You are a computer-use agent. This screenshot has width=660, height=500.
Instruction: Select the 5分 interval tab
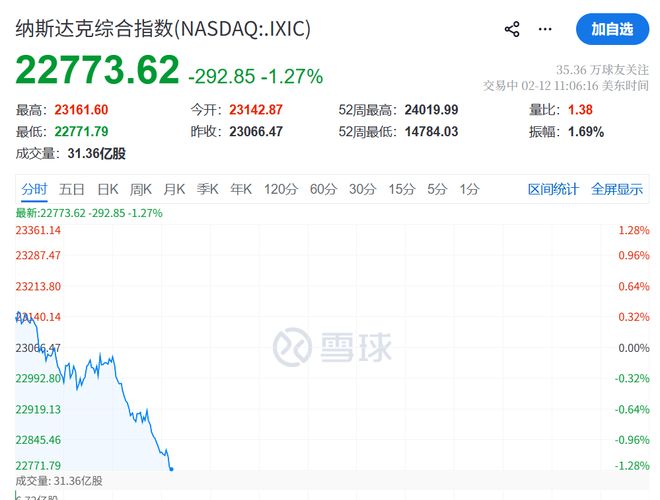click(x=437, y=189)
